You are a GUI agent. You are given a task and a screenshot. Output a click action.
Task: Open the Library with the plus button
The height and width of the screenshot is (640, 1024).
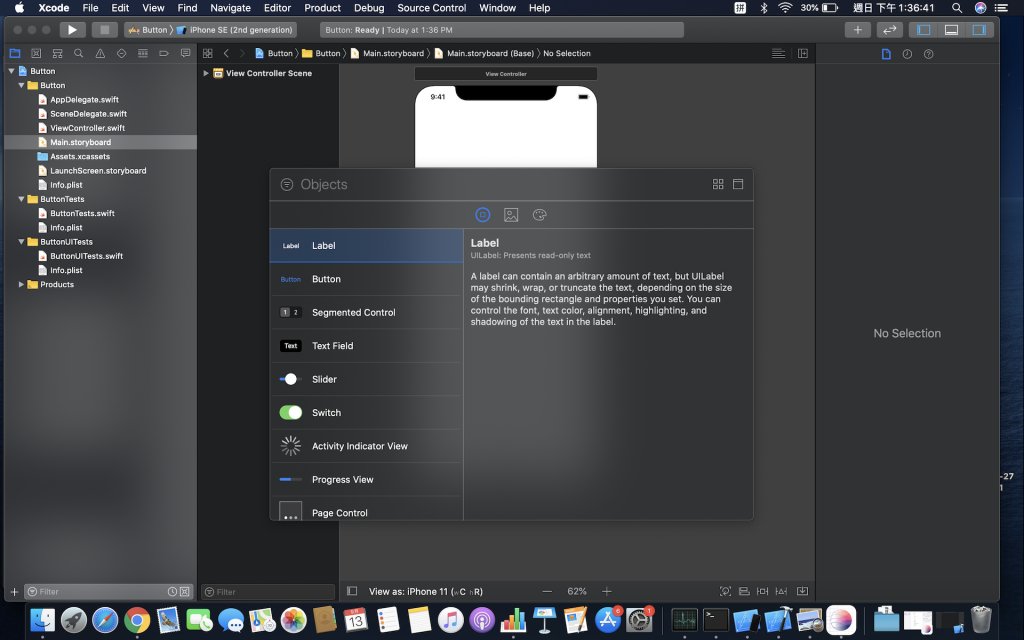click(857, 30)
